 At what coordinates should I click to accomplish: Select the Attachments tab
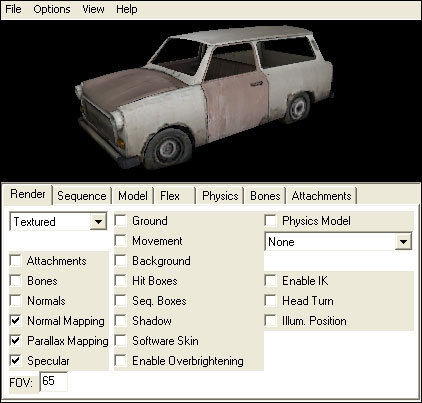click(321, 196)
